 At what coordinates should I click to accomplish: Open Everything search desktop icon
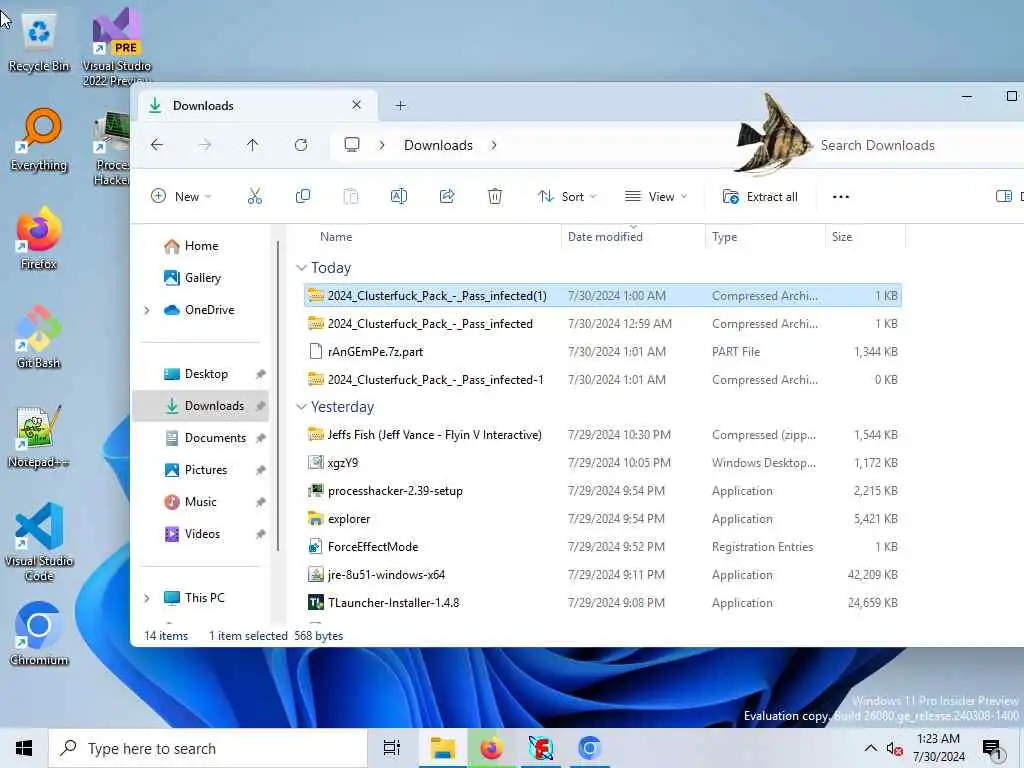[39, 140]
